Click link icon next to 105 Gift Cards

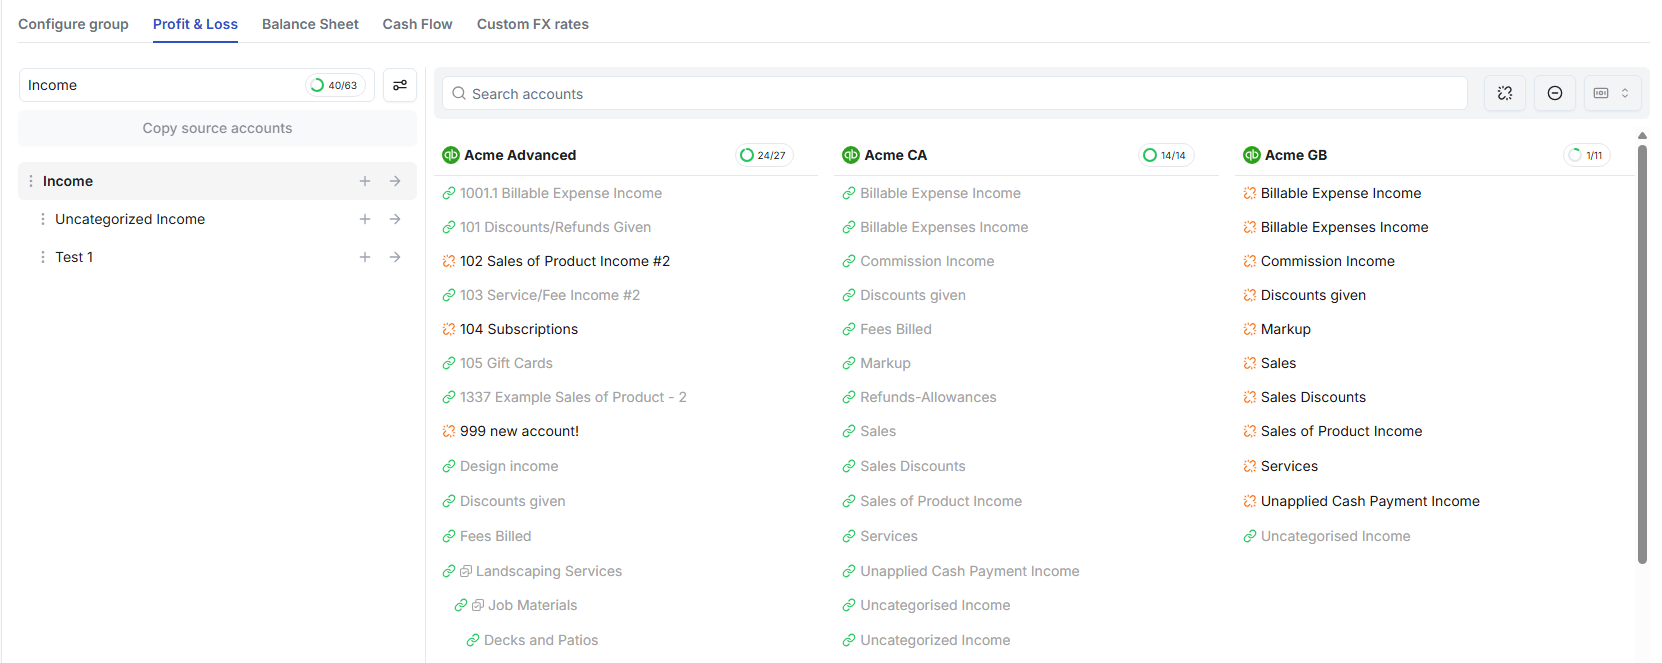click(449, 363)
